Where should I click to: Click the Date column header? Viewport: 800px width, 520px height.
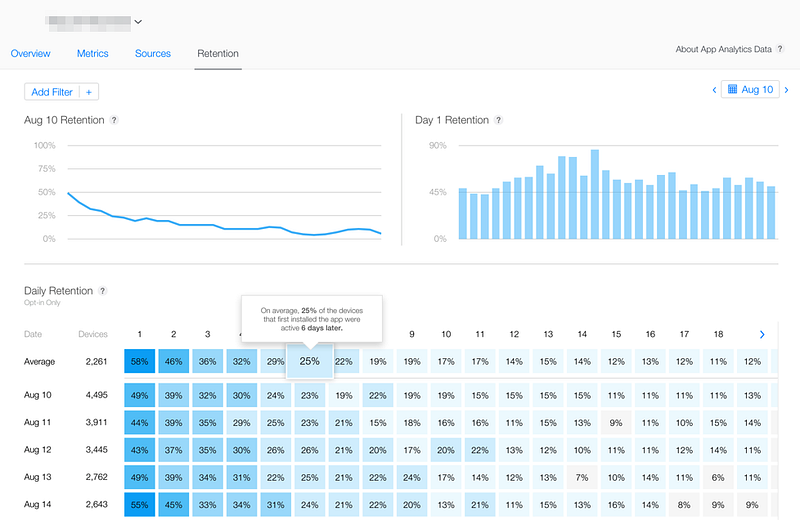(x=33, y=334)
